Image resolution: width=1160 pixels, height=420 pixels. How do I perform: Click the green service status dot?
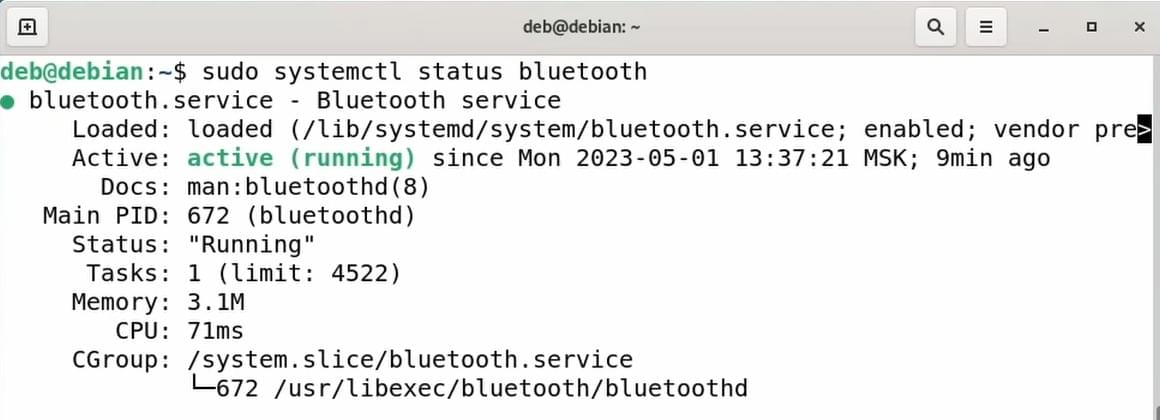[7, 101]
